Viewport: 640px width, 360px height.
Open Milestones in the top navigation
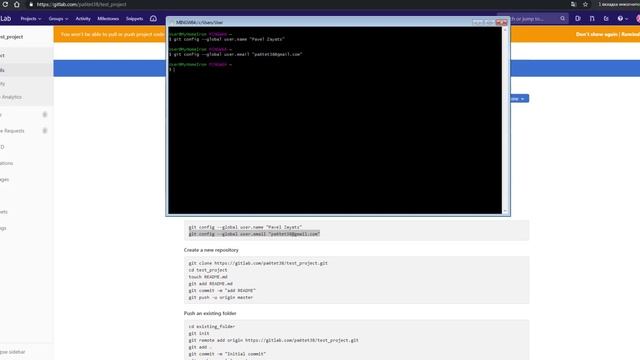tap(108, 19)
